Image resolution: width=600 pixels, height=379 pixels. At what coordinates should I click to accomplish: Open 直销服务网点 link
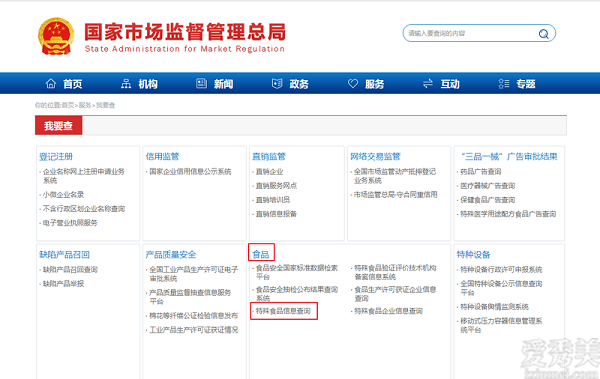276,186
